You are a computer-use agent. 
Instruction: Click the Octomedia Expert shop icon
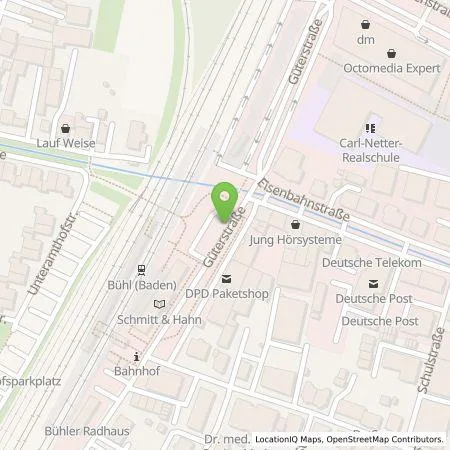[x=392, y=53]
